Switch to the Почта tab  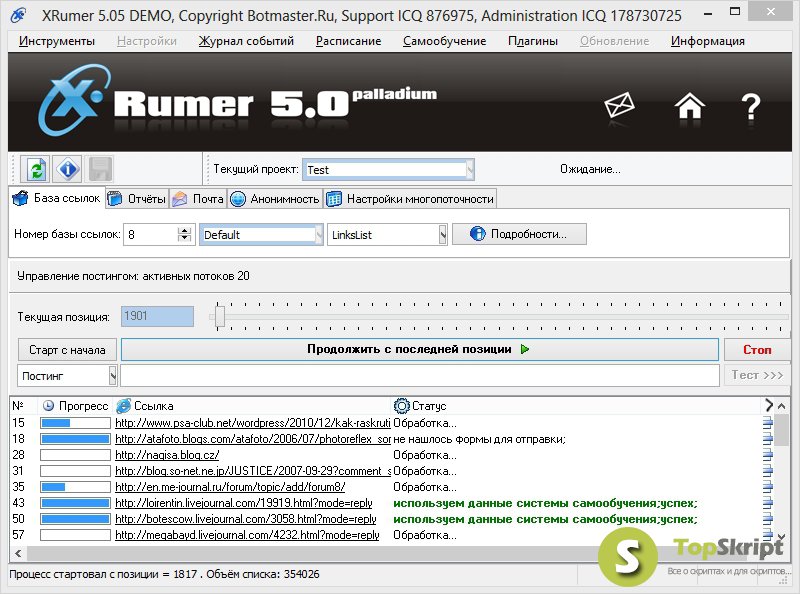[x=198, y=199]
